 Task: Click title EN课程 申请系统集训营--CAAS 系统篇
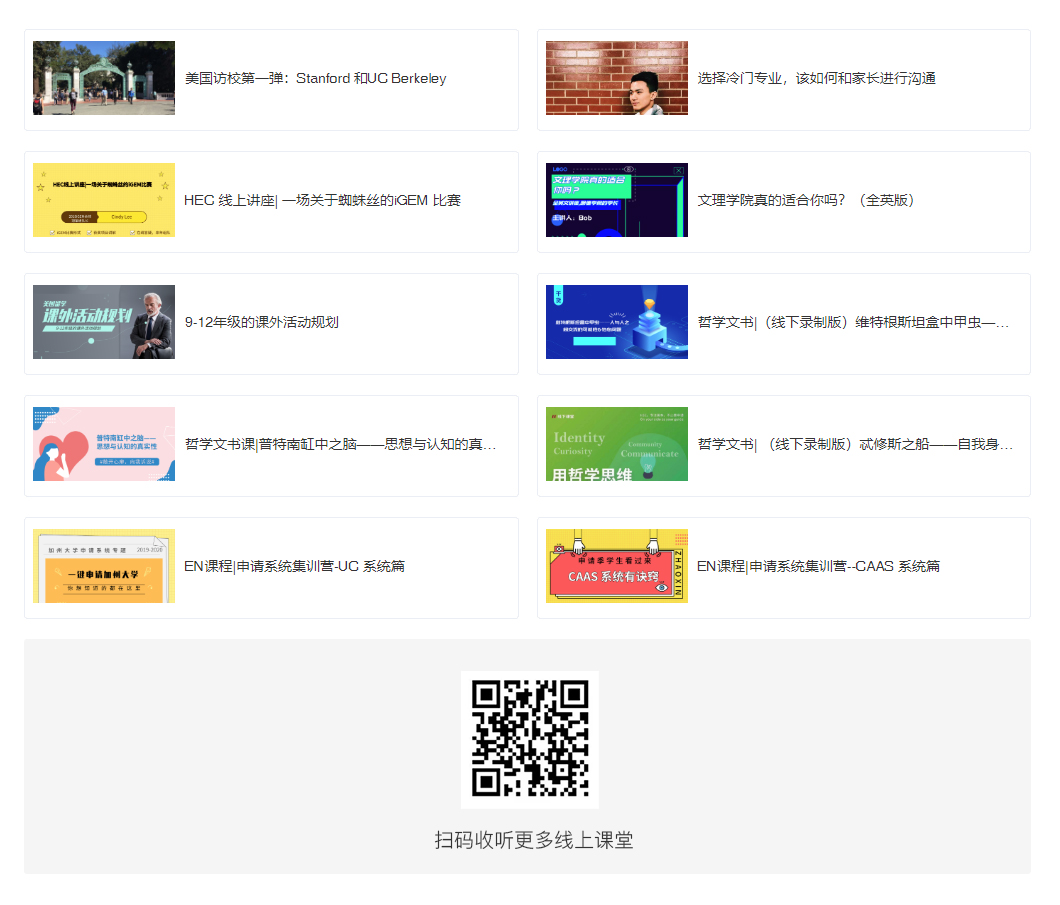pos(819,566)
